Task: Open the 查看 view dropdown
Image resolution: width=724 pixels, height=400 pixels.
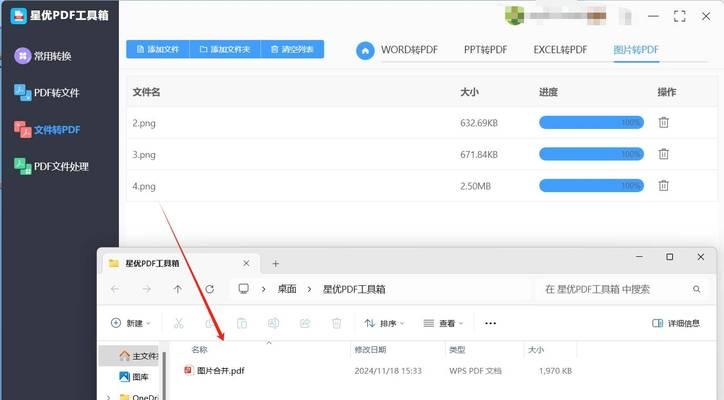Action: [x=443, y=323]
